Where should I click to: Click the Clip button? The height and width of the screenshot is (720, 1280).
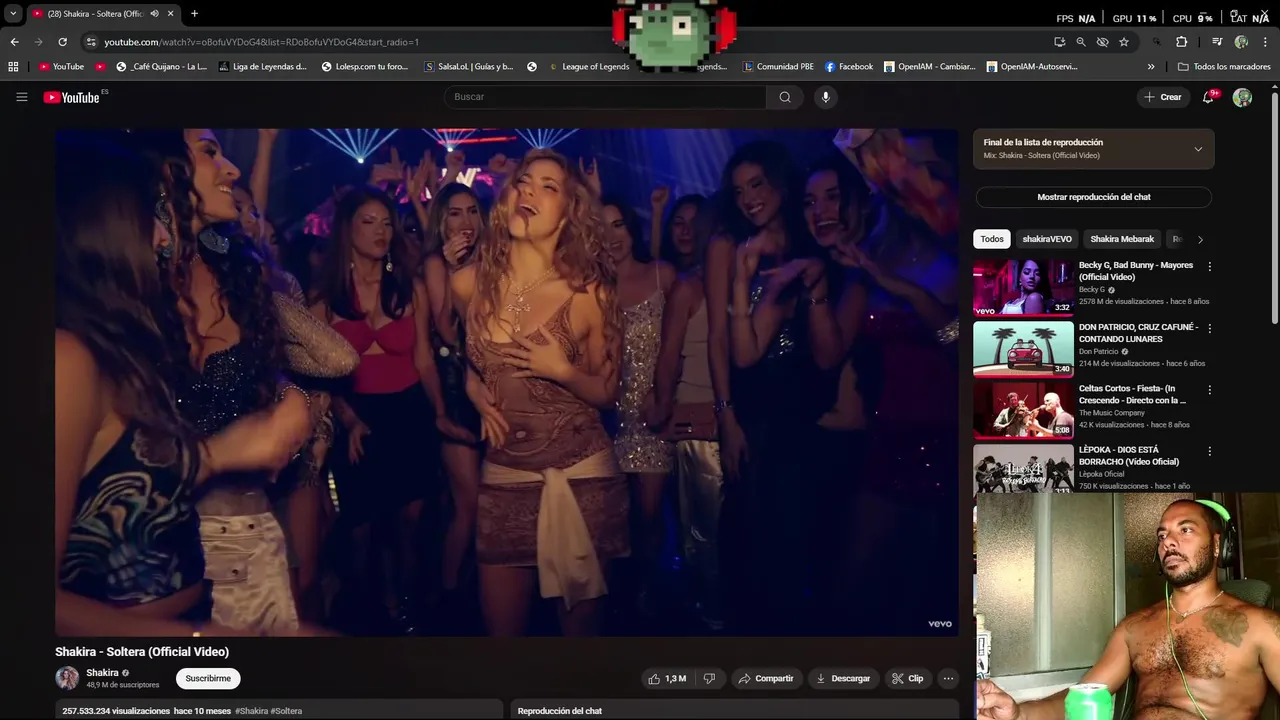point(908,678)
